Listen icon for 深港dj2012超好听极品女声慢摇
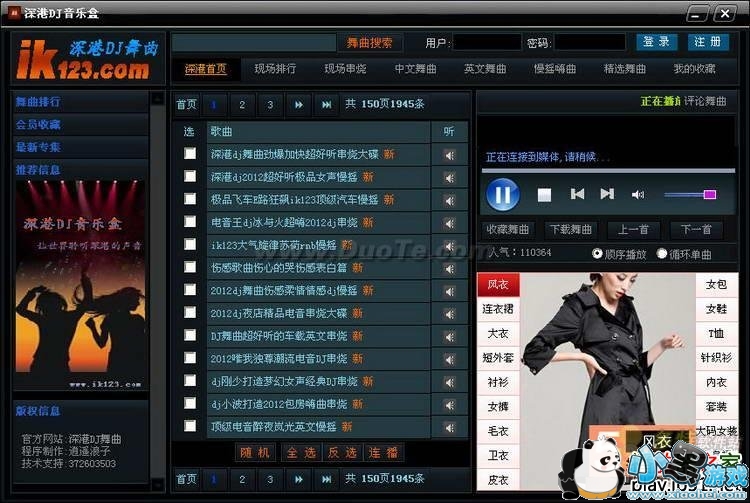 point(449,178)
